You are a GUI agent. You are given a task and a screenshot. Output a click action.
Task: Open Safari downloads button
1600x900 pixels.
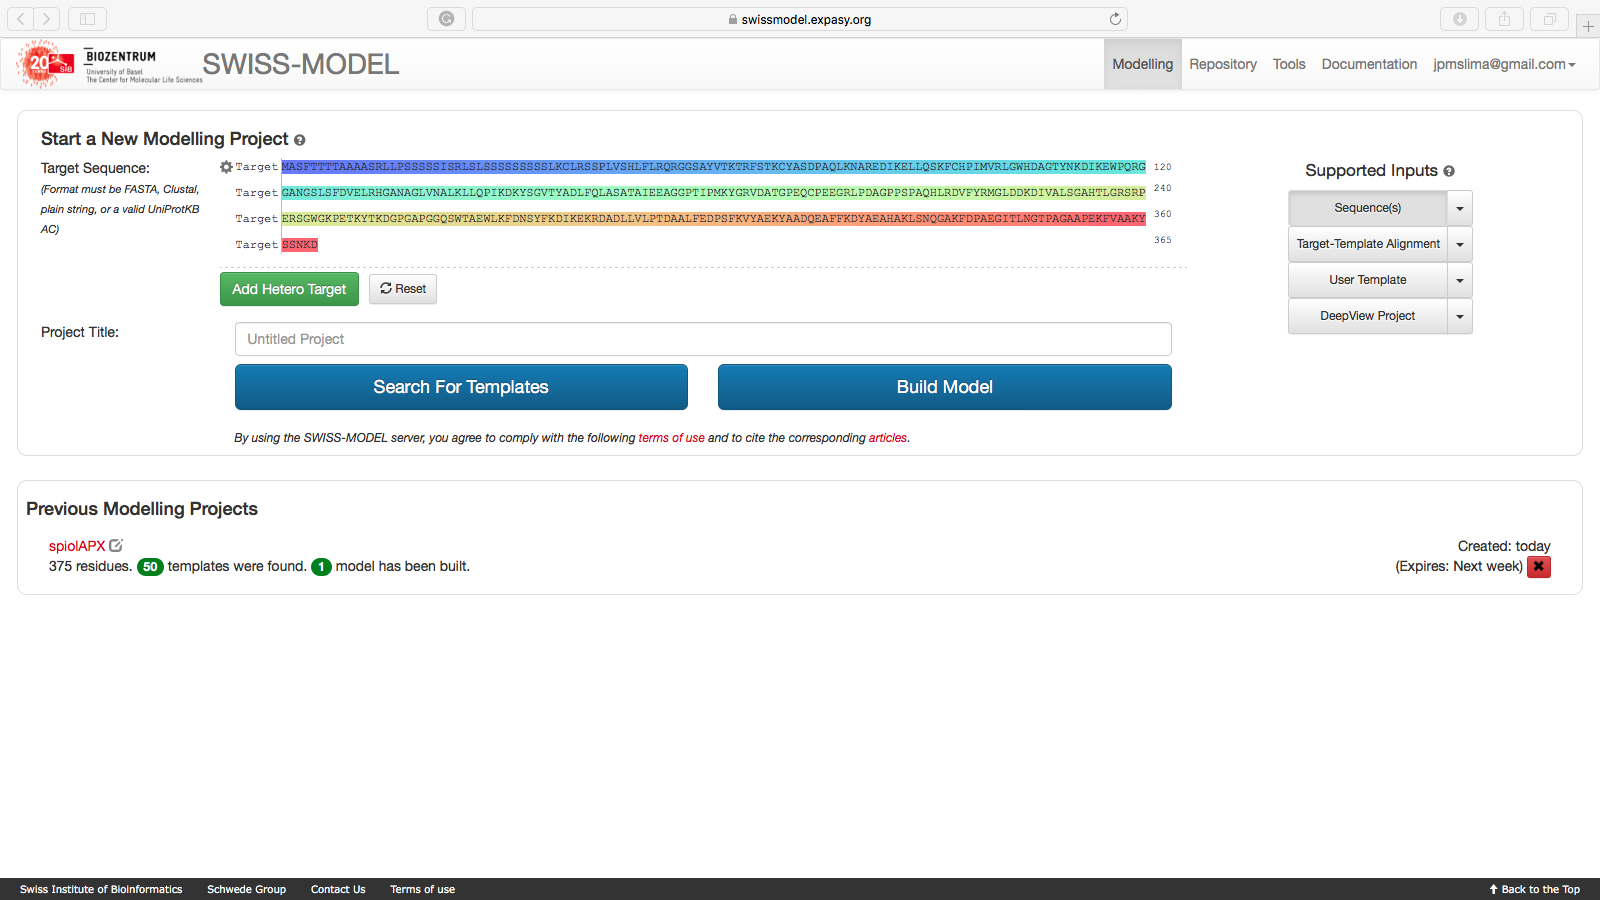click(1459, 19)
